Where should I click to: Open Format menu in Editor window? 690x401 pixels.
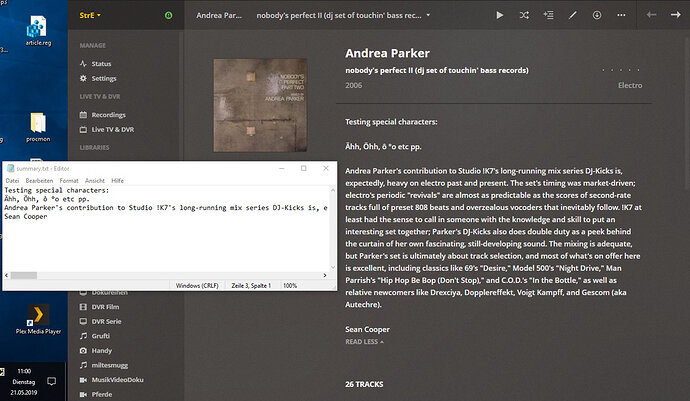click(69, 180)
